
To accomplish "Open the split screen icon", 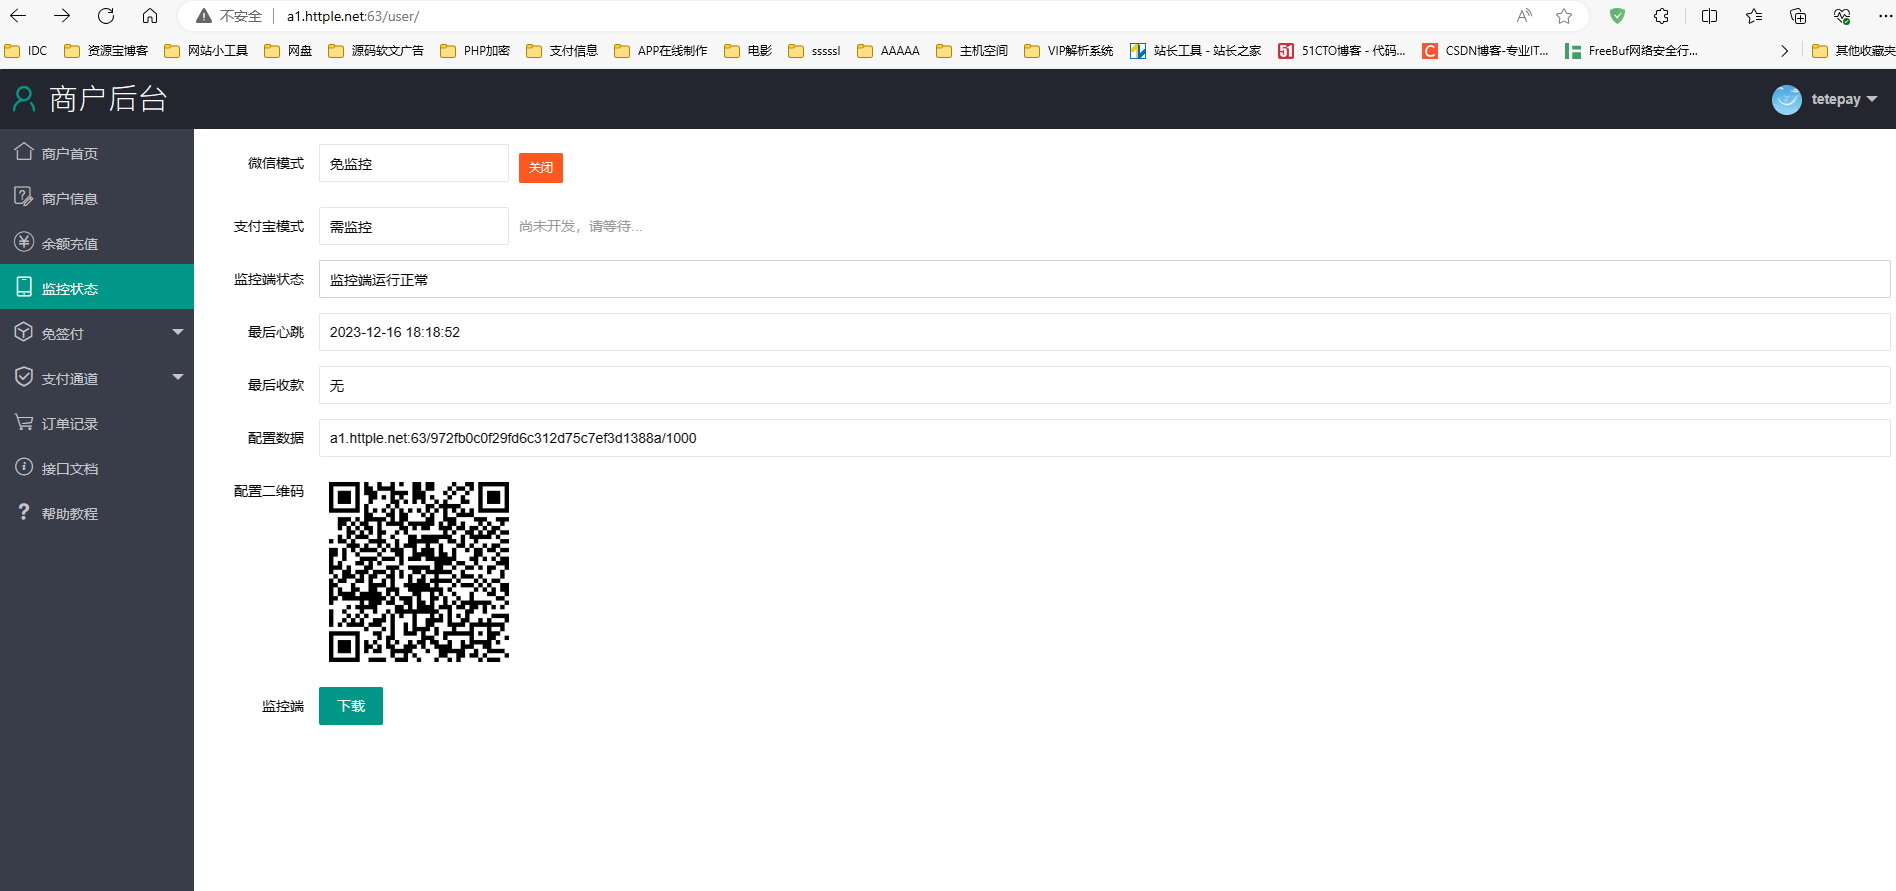I will [1709, 16].
